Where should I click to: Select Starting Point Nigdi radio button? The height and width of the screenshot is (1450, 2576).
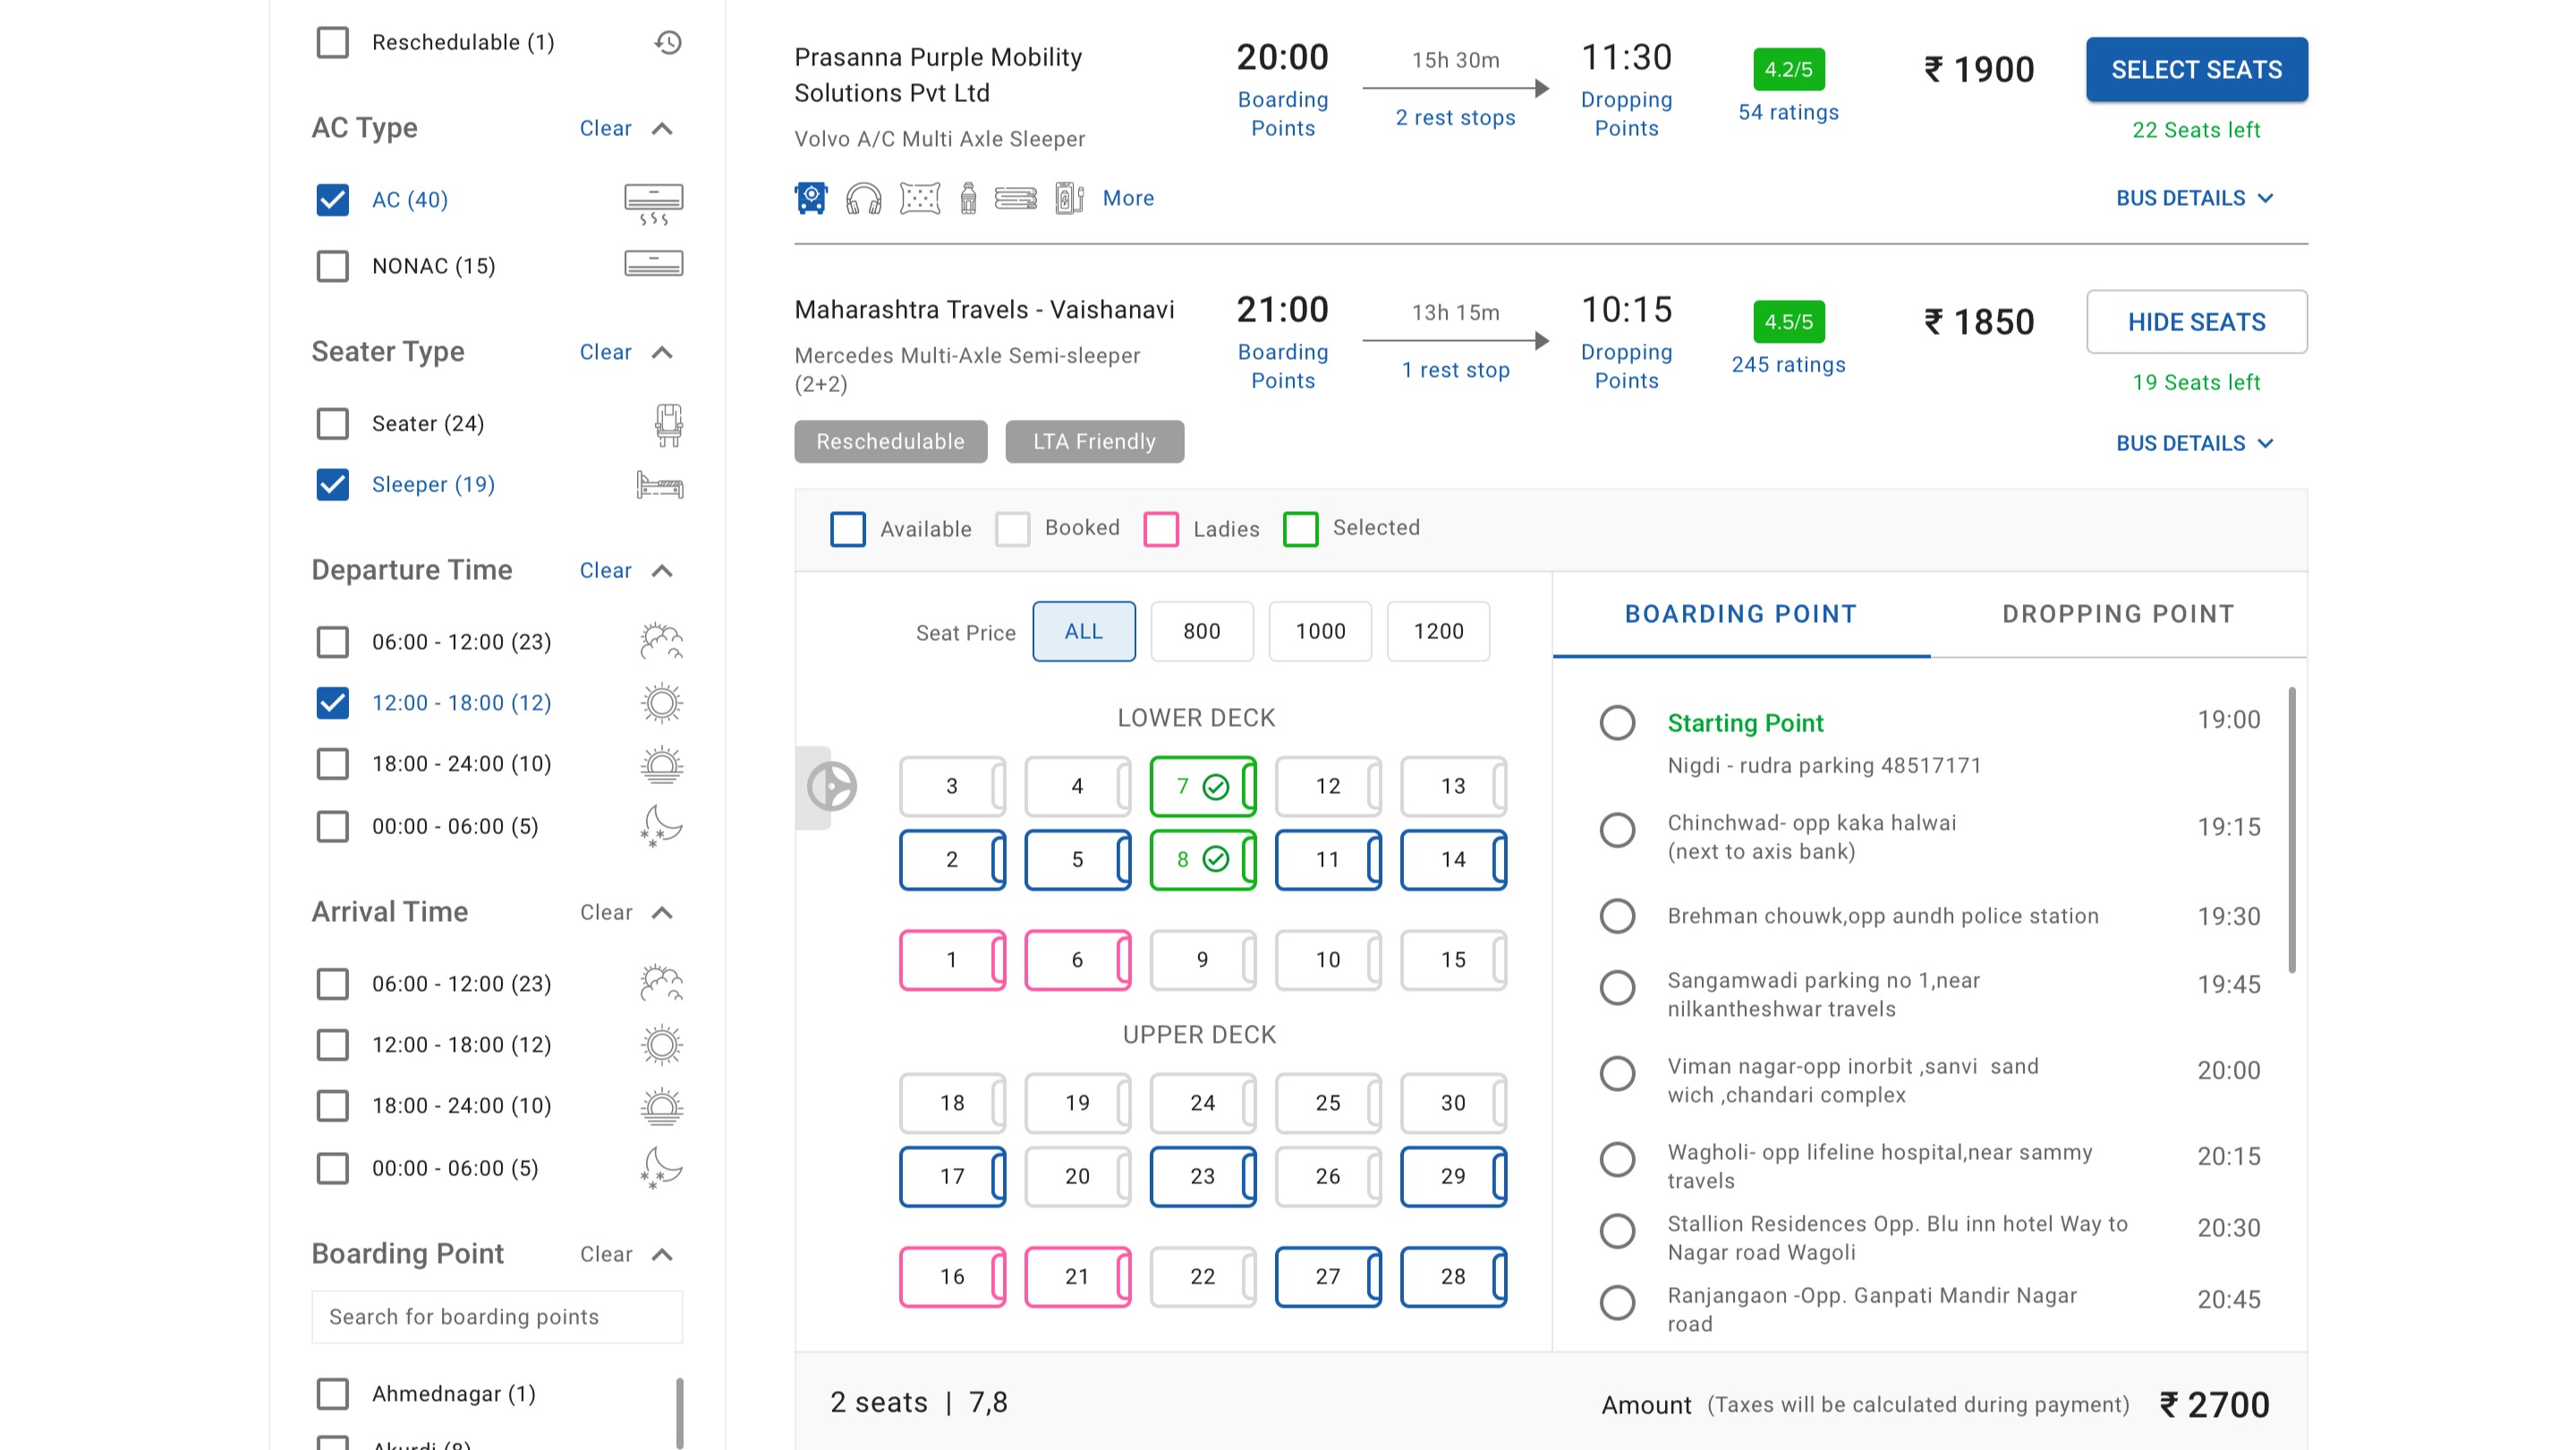1617,723
